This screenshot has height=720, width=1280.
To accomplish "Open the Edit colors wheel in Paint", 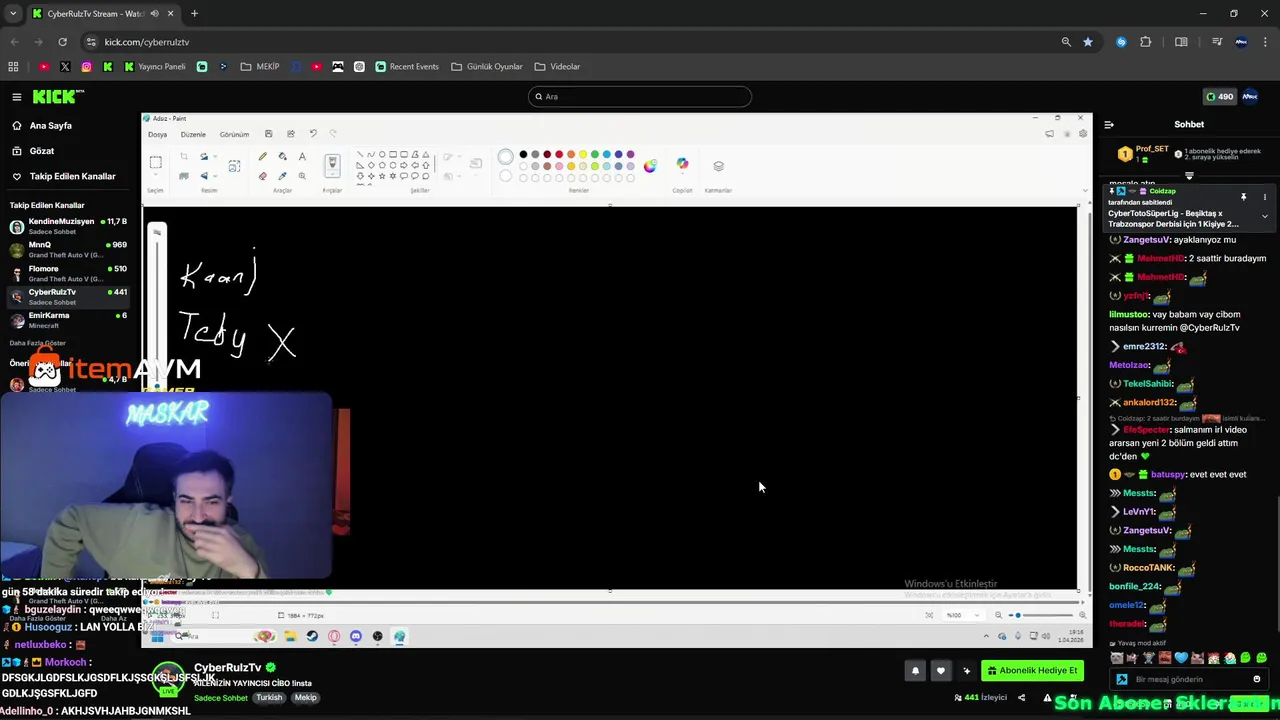I will 650,166.
